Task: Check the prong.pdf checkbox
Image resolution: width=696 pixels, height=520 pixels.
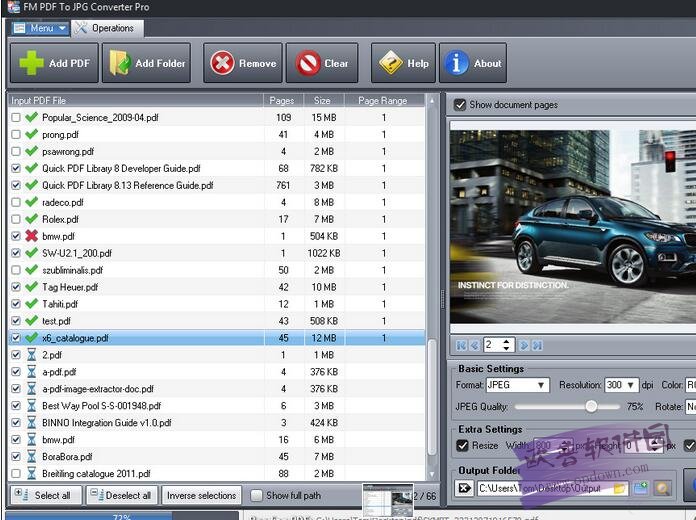Action: pos(16,134)
